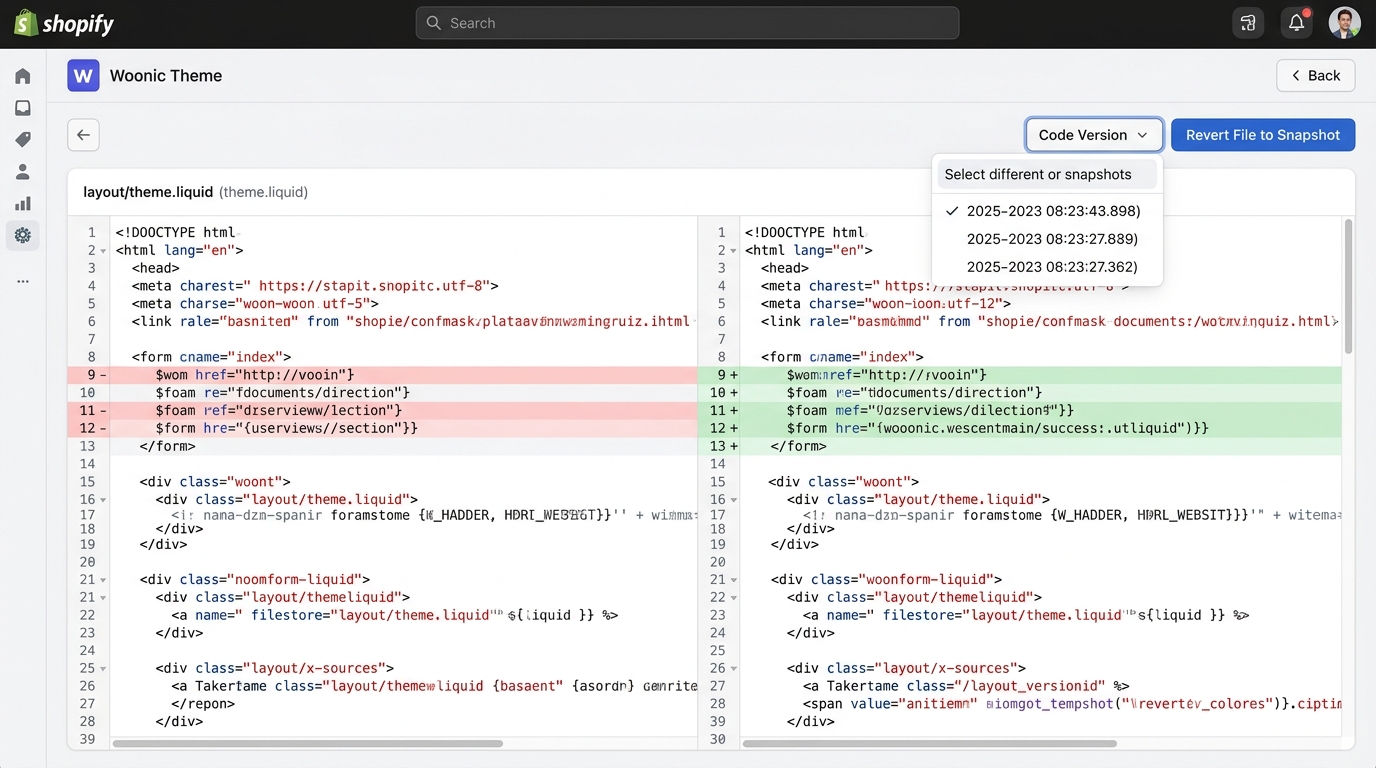Open the Home icon in left sidebar
1376x768 pixels.
click(x=22, y=76)
